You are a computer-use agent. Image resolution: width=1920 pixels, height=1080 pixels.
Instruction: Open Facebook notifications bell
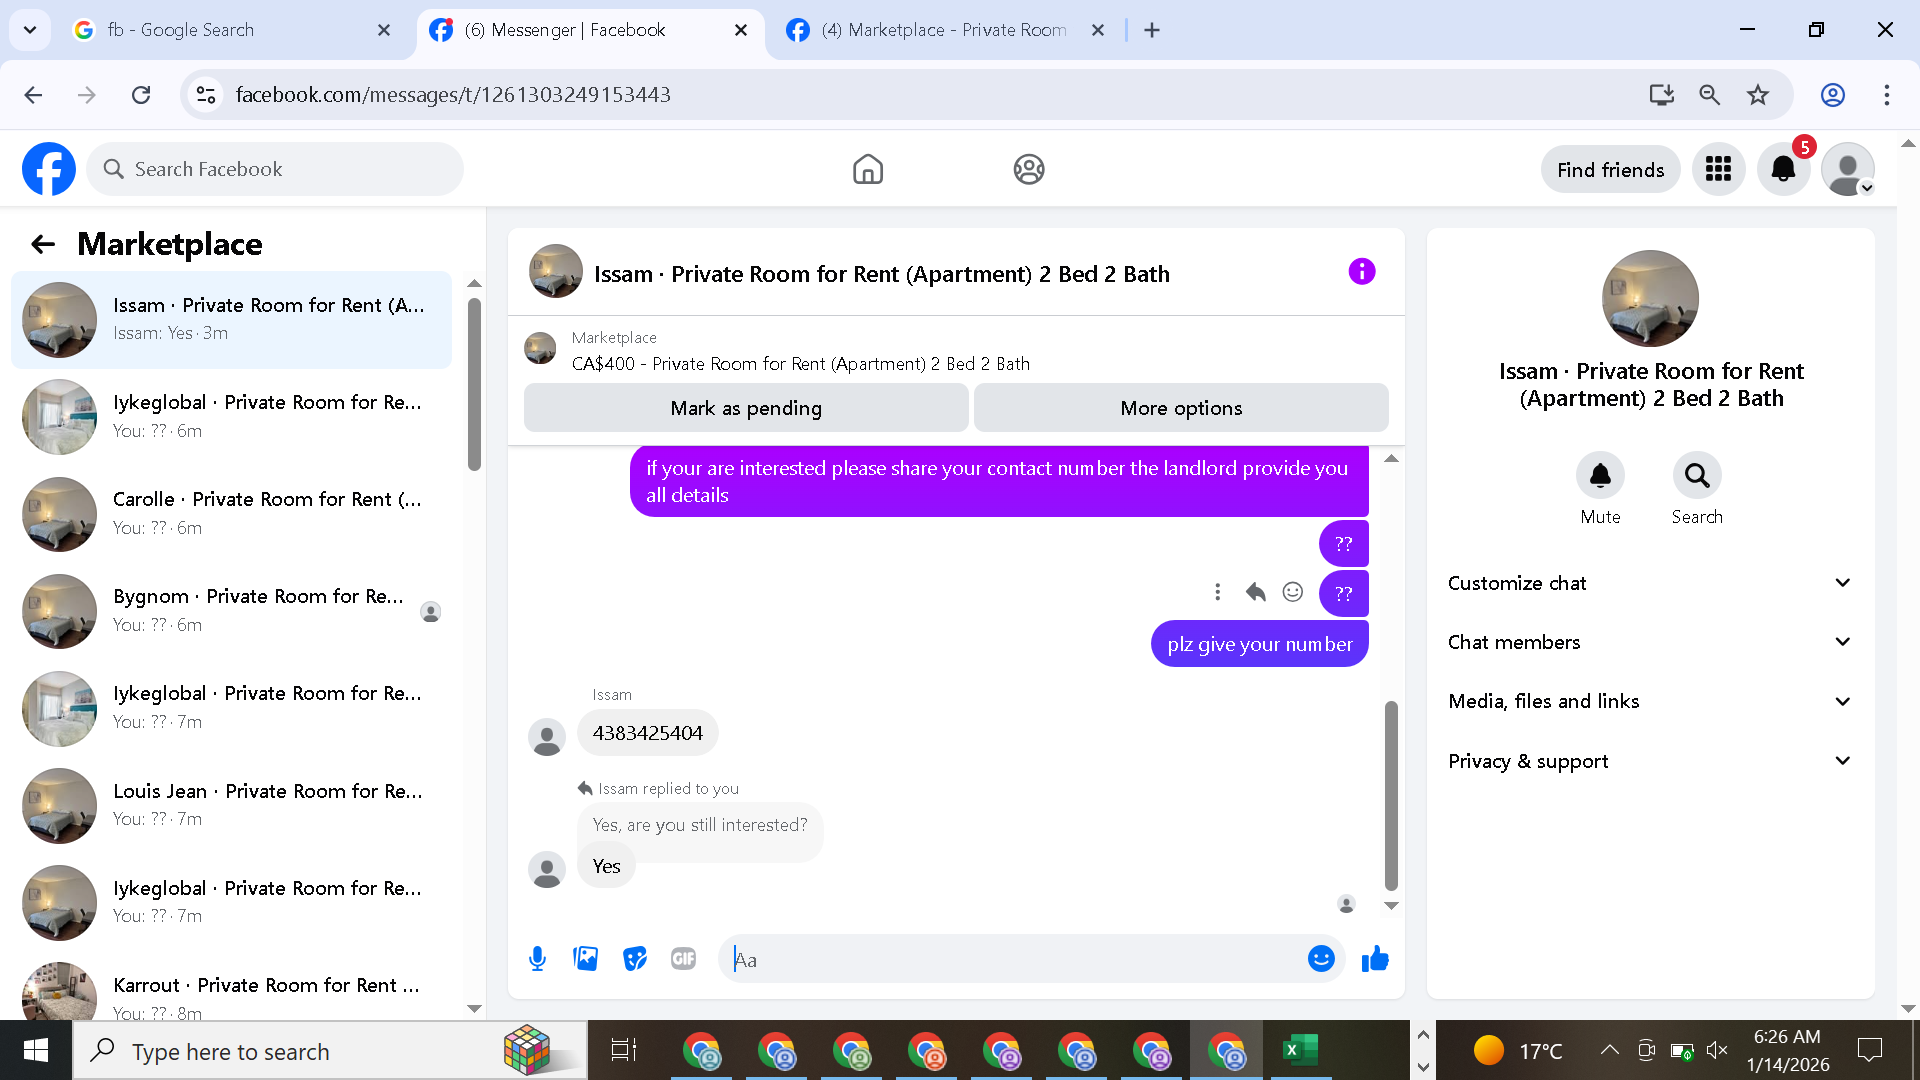click(1783, 169)
